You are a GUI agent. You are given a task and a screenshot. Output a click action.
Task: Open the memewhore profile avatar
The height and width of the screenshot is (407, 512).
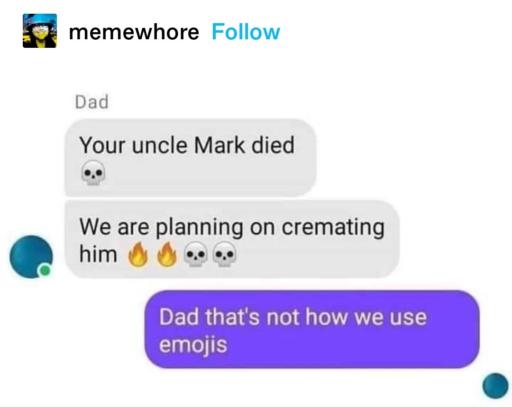coord(40,31)
